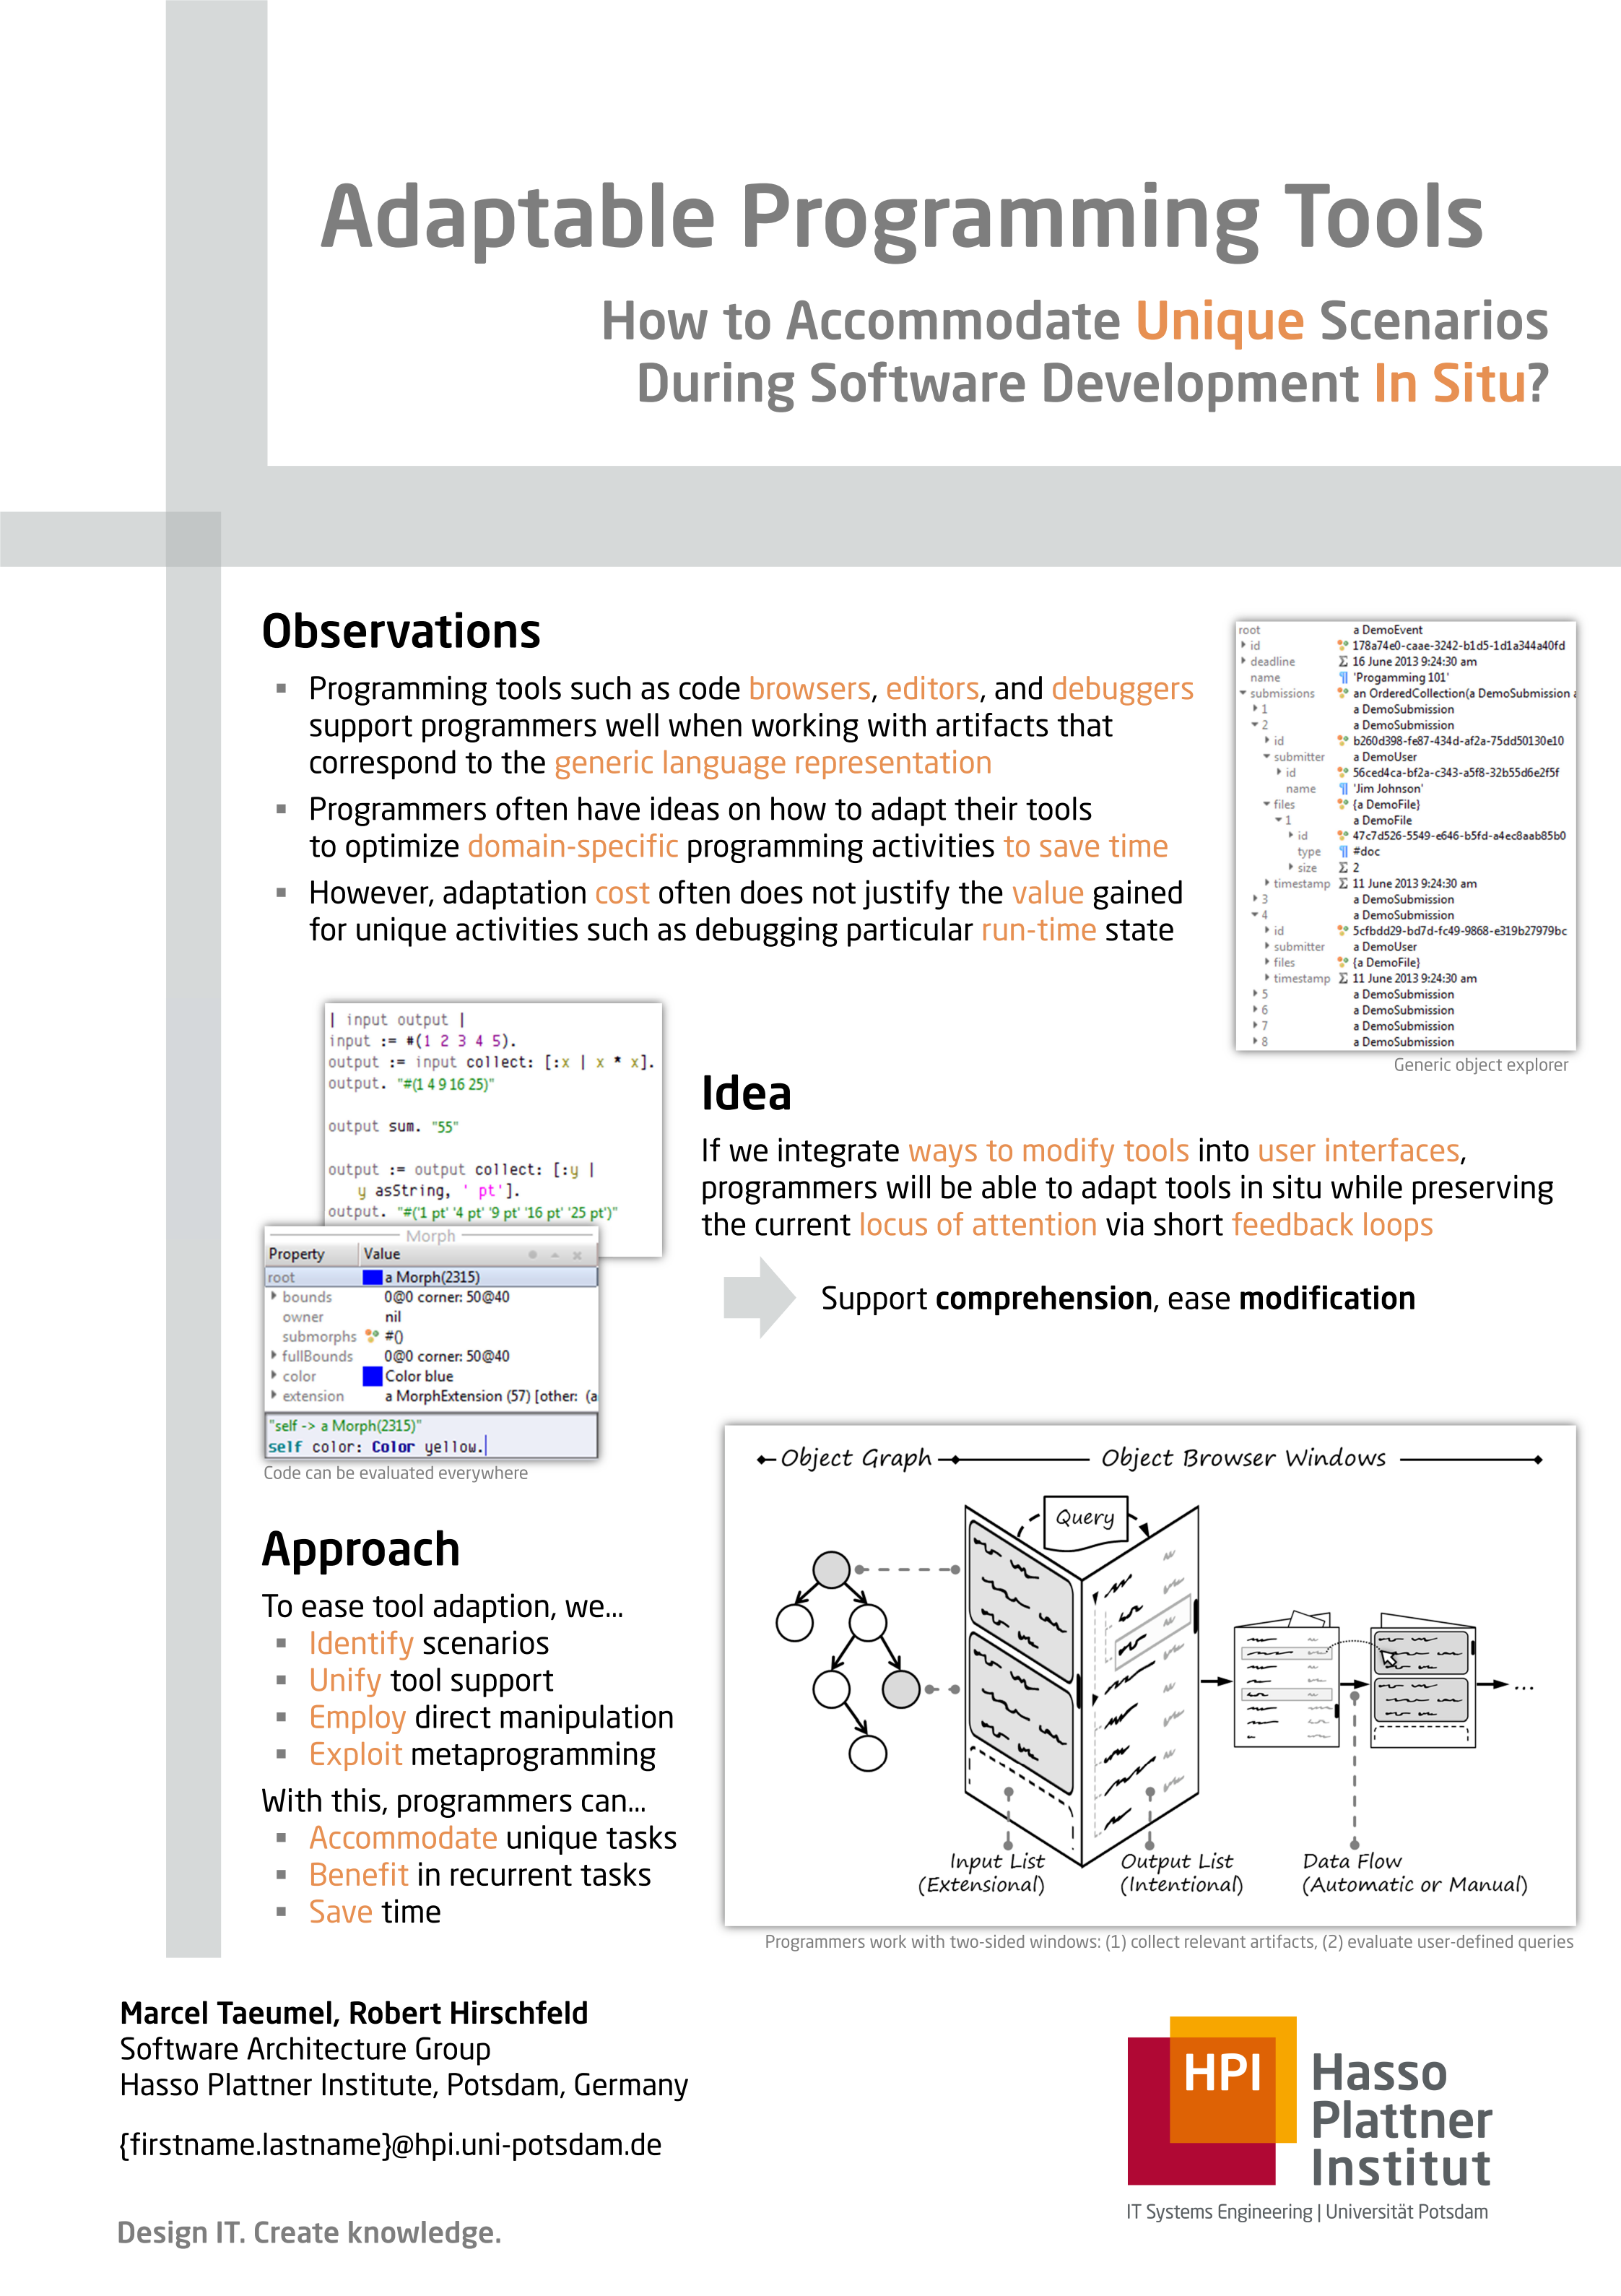1621x2296 pixels.
Task: Click the paragraph icon next to 'Progamming 101'
Action: pos(1343,678)
